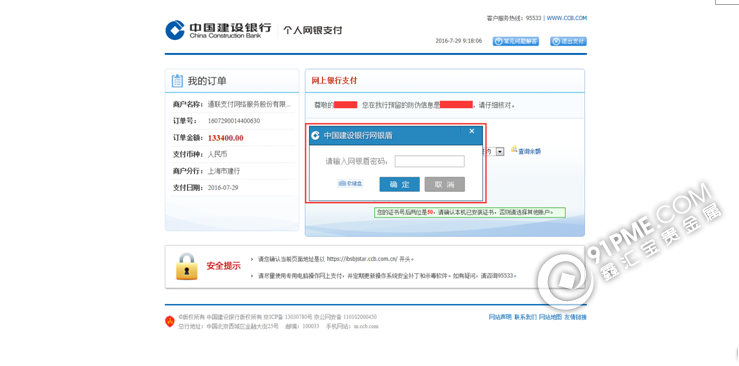Click the gold padlock 安全提示 icon
This screenshot has height=366, width=739.
(186, 267)
